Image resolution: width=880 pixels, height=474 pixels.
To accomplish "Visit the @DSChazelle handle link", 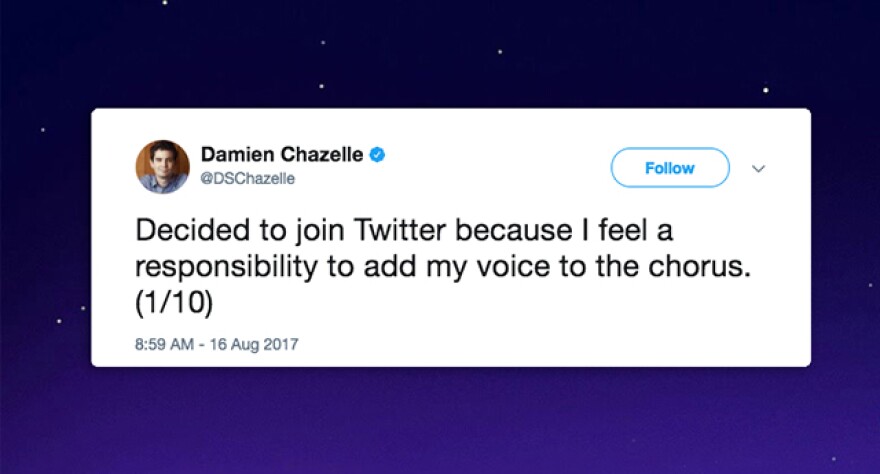I will [x=248, y=178].
